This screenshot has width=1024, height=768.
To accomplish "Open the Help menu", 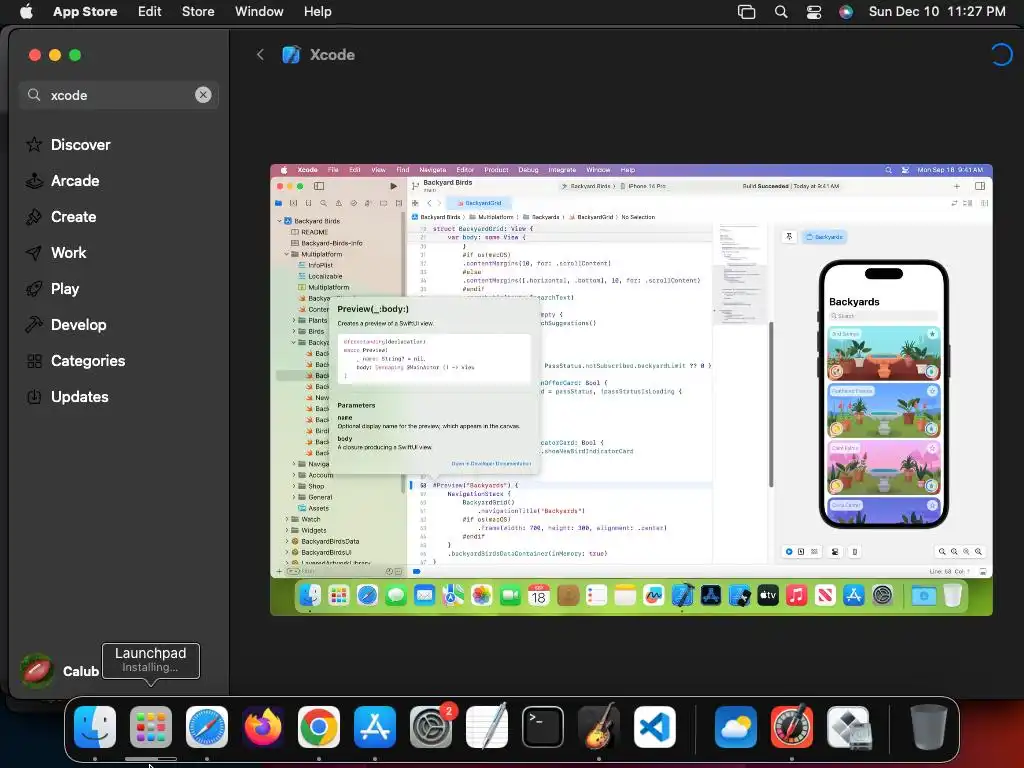I will tap(317, 11).
